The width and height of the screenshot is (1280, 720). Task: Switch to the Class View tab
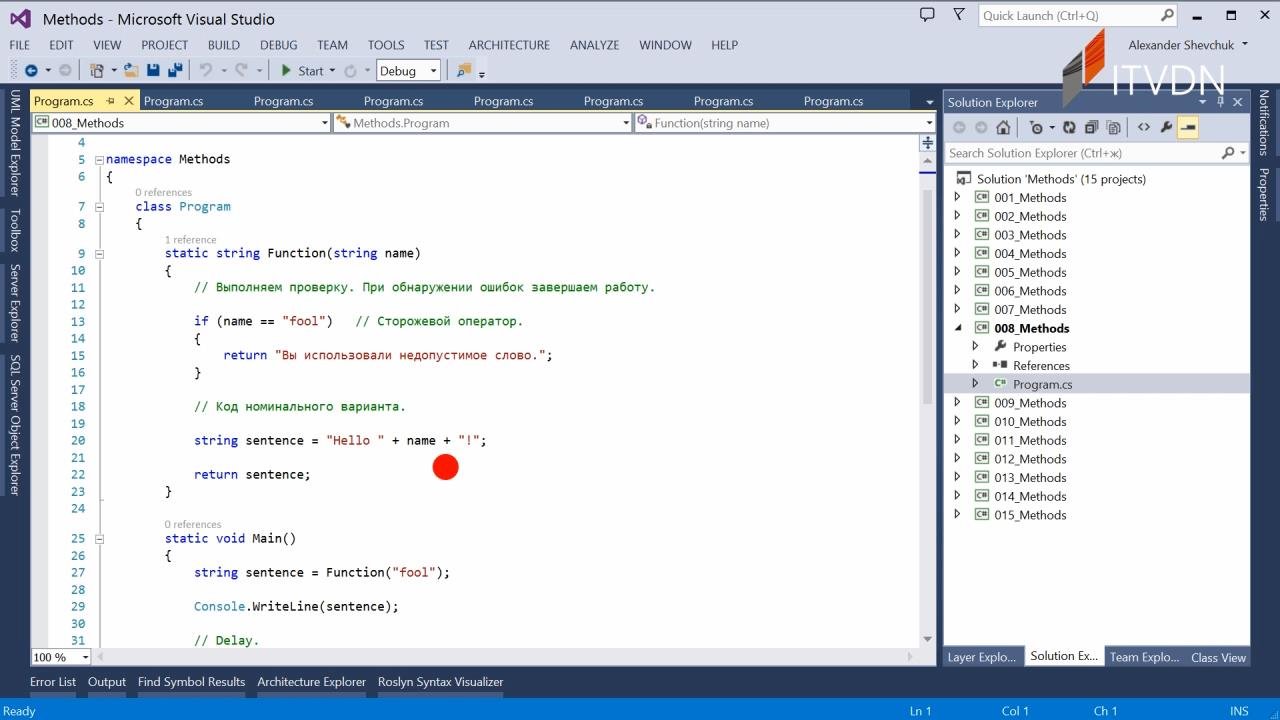point(1218,657)
